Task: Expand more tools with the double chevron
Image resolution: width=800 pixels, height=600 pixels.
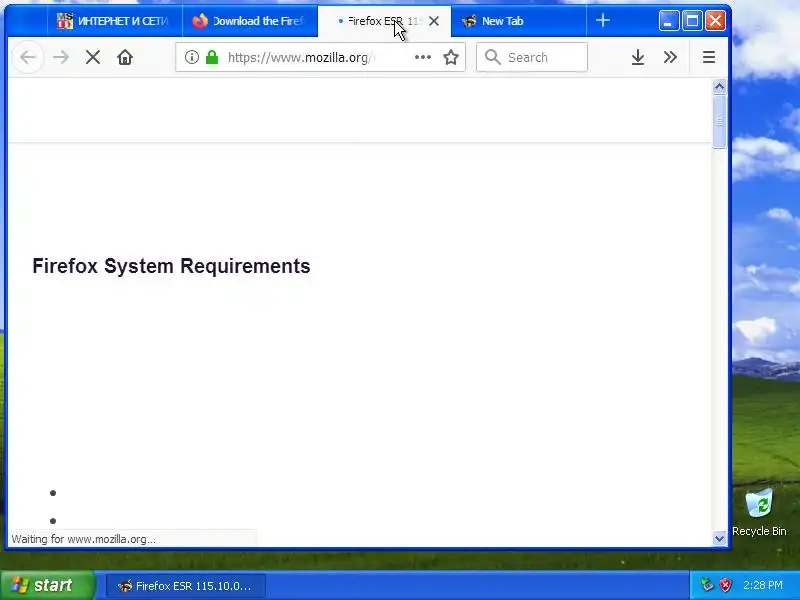Action: [x=670, y=57]
